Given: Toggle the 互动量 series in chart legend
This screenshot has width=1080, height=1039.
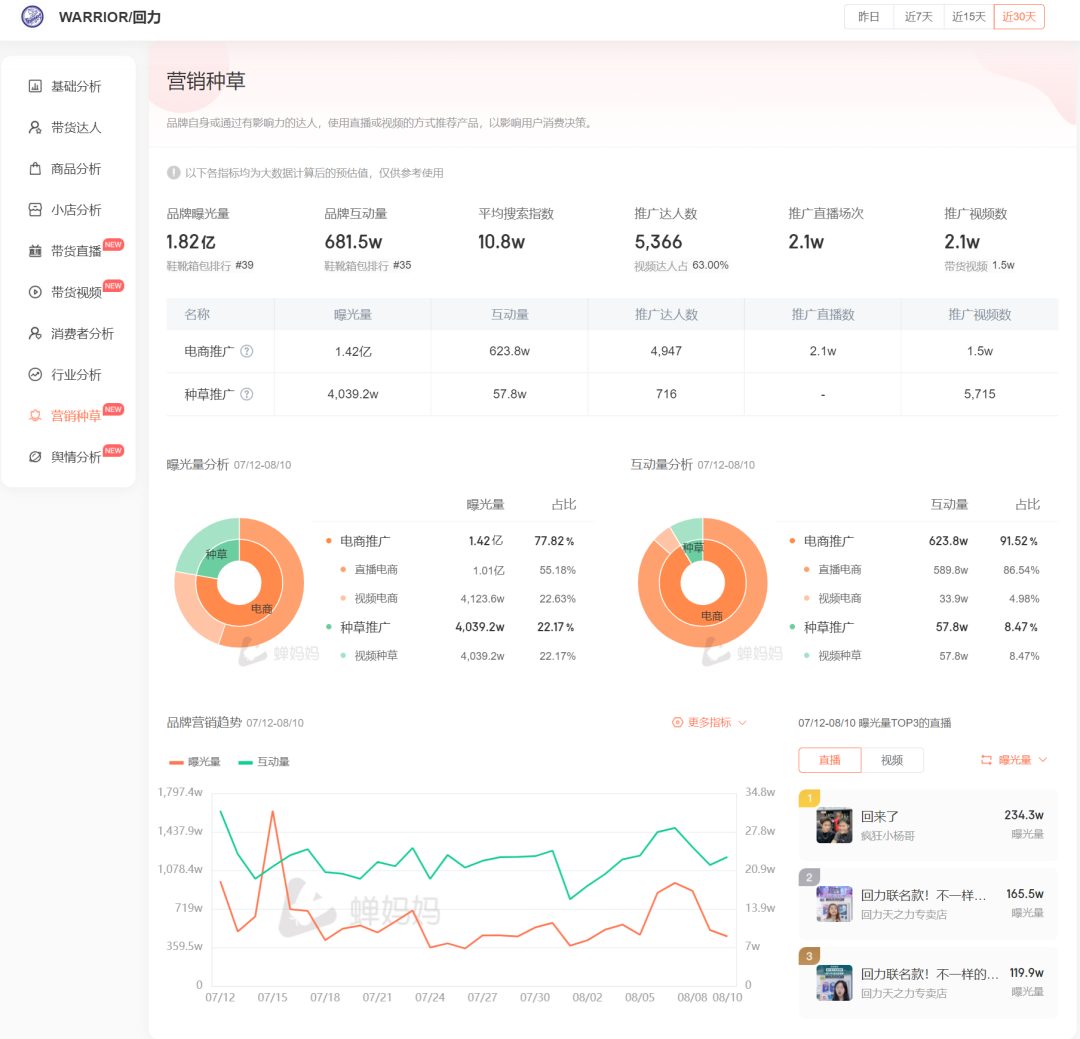Looking at the screenshot, I should click(264, 762).
